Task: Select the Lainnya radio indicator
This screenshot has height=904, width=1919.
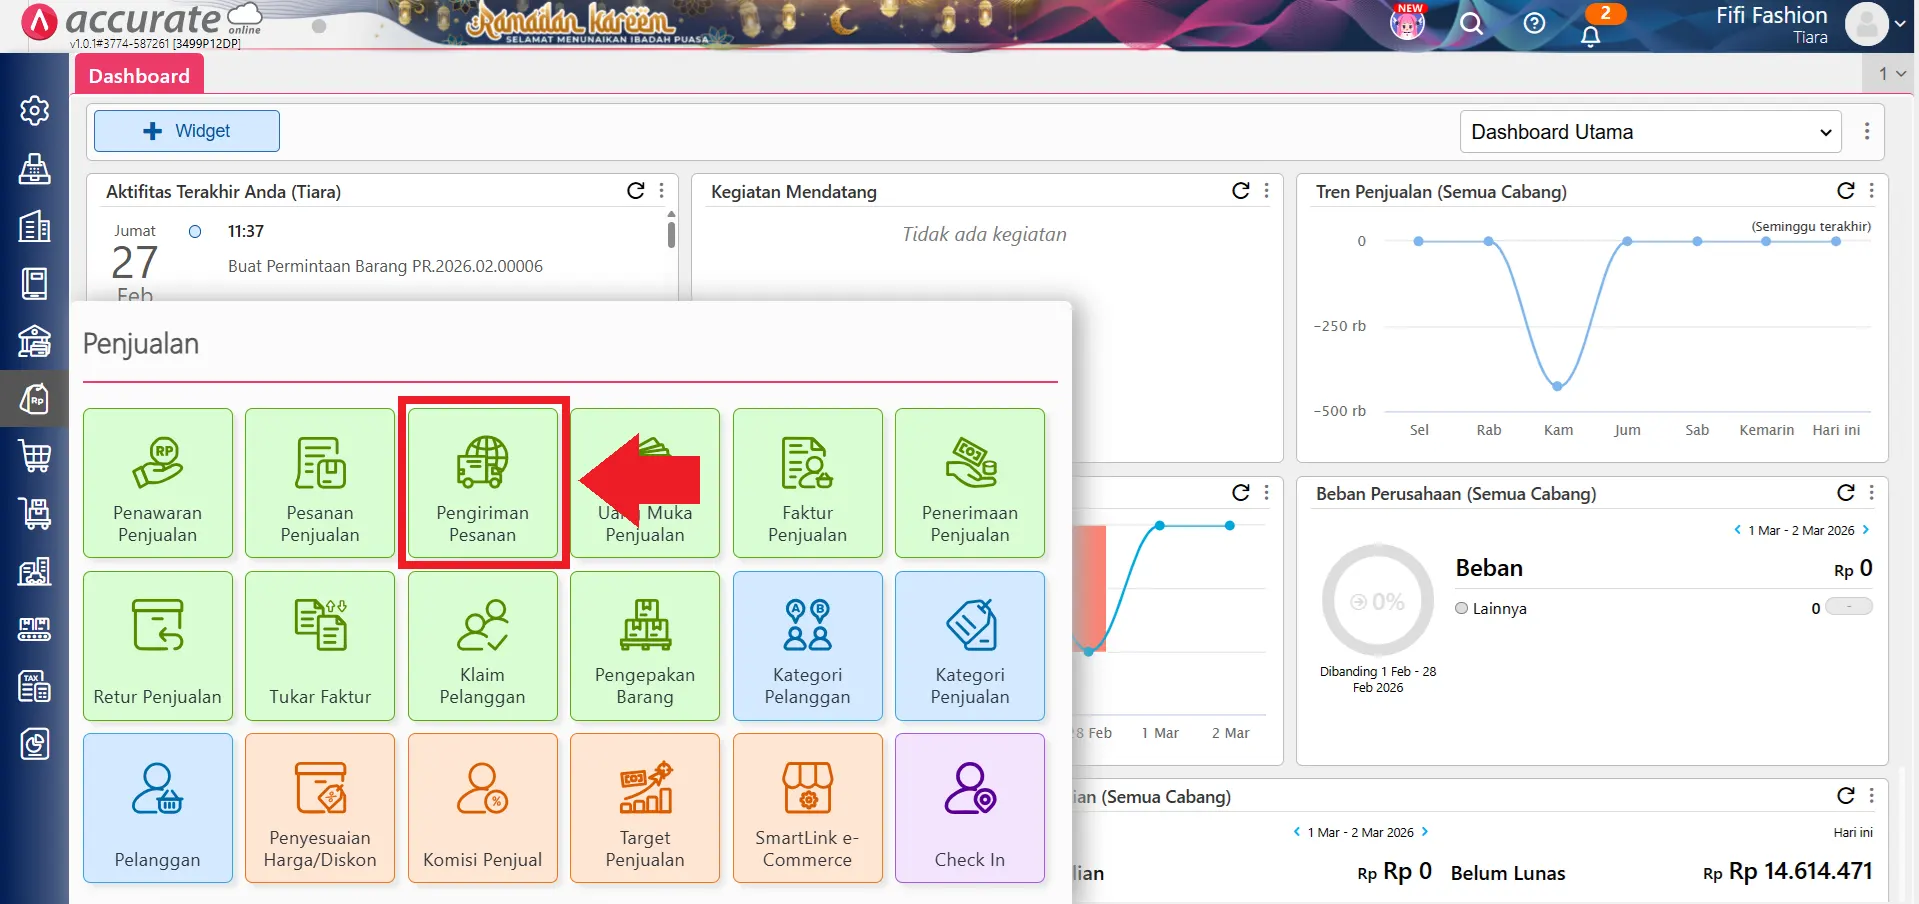Action: pos(1462,608)
